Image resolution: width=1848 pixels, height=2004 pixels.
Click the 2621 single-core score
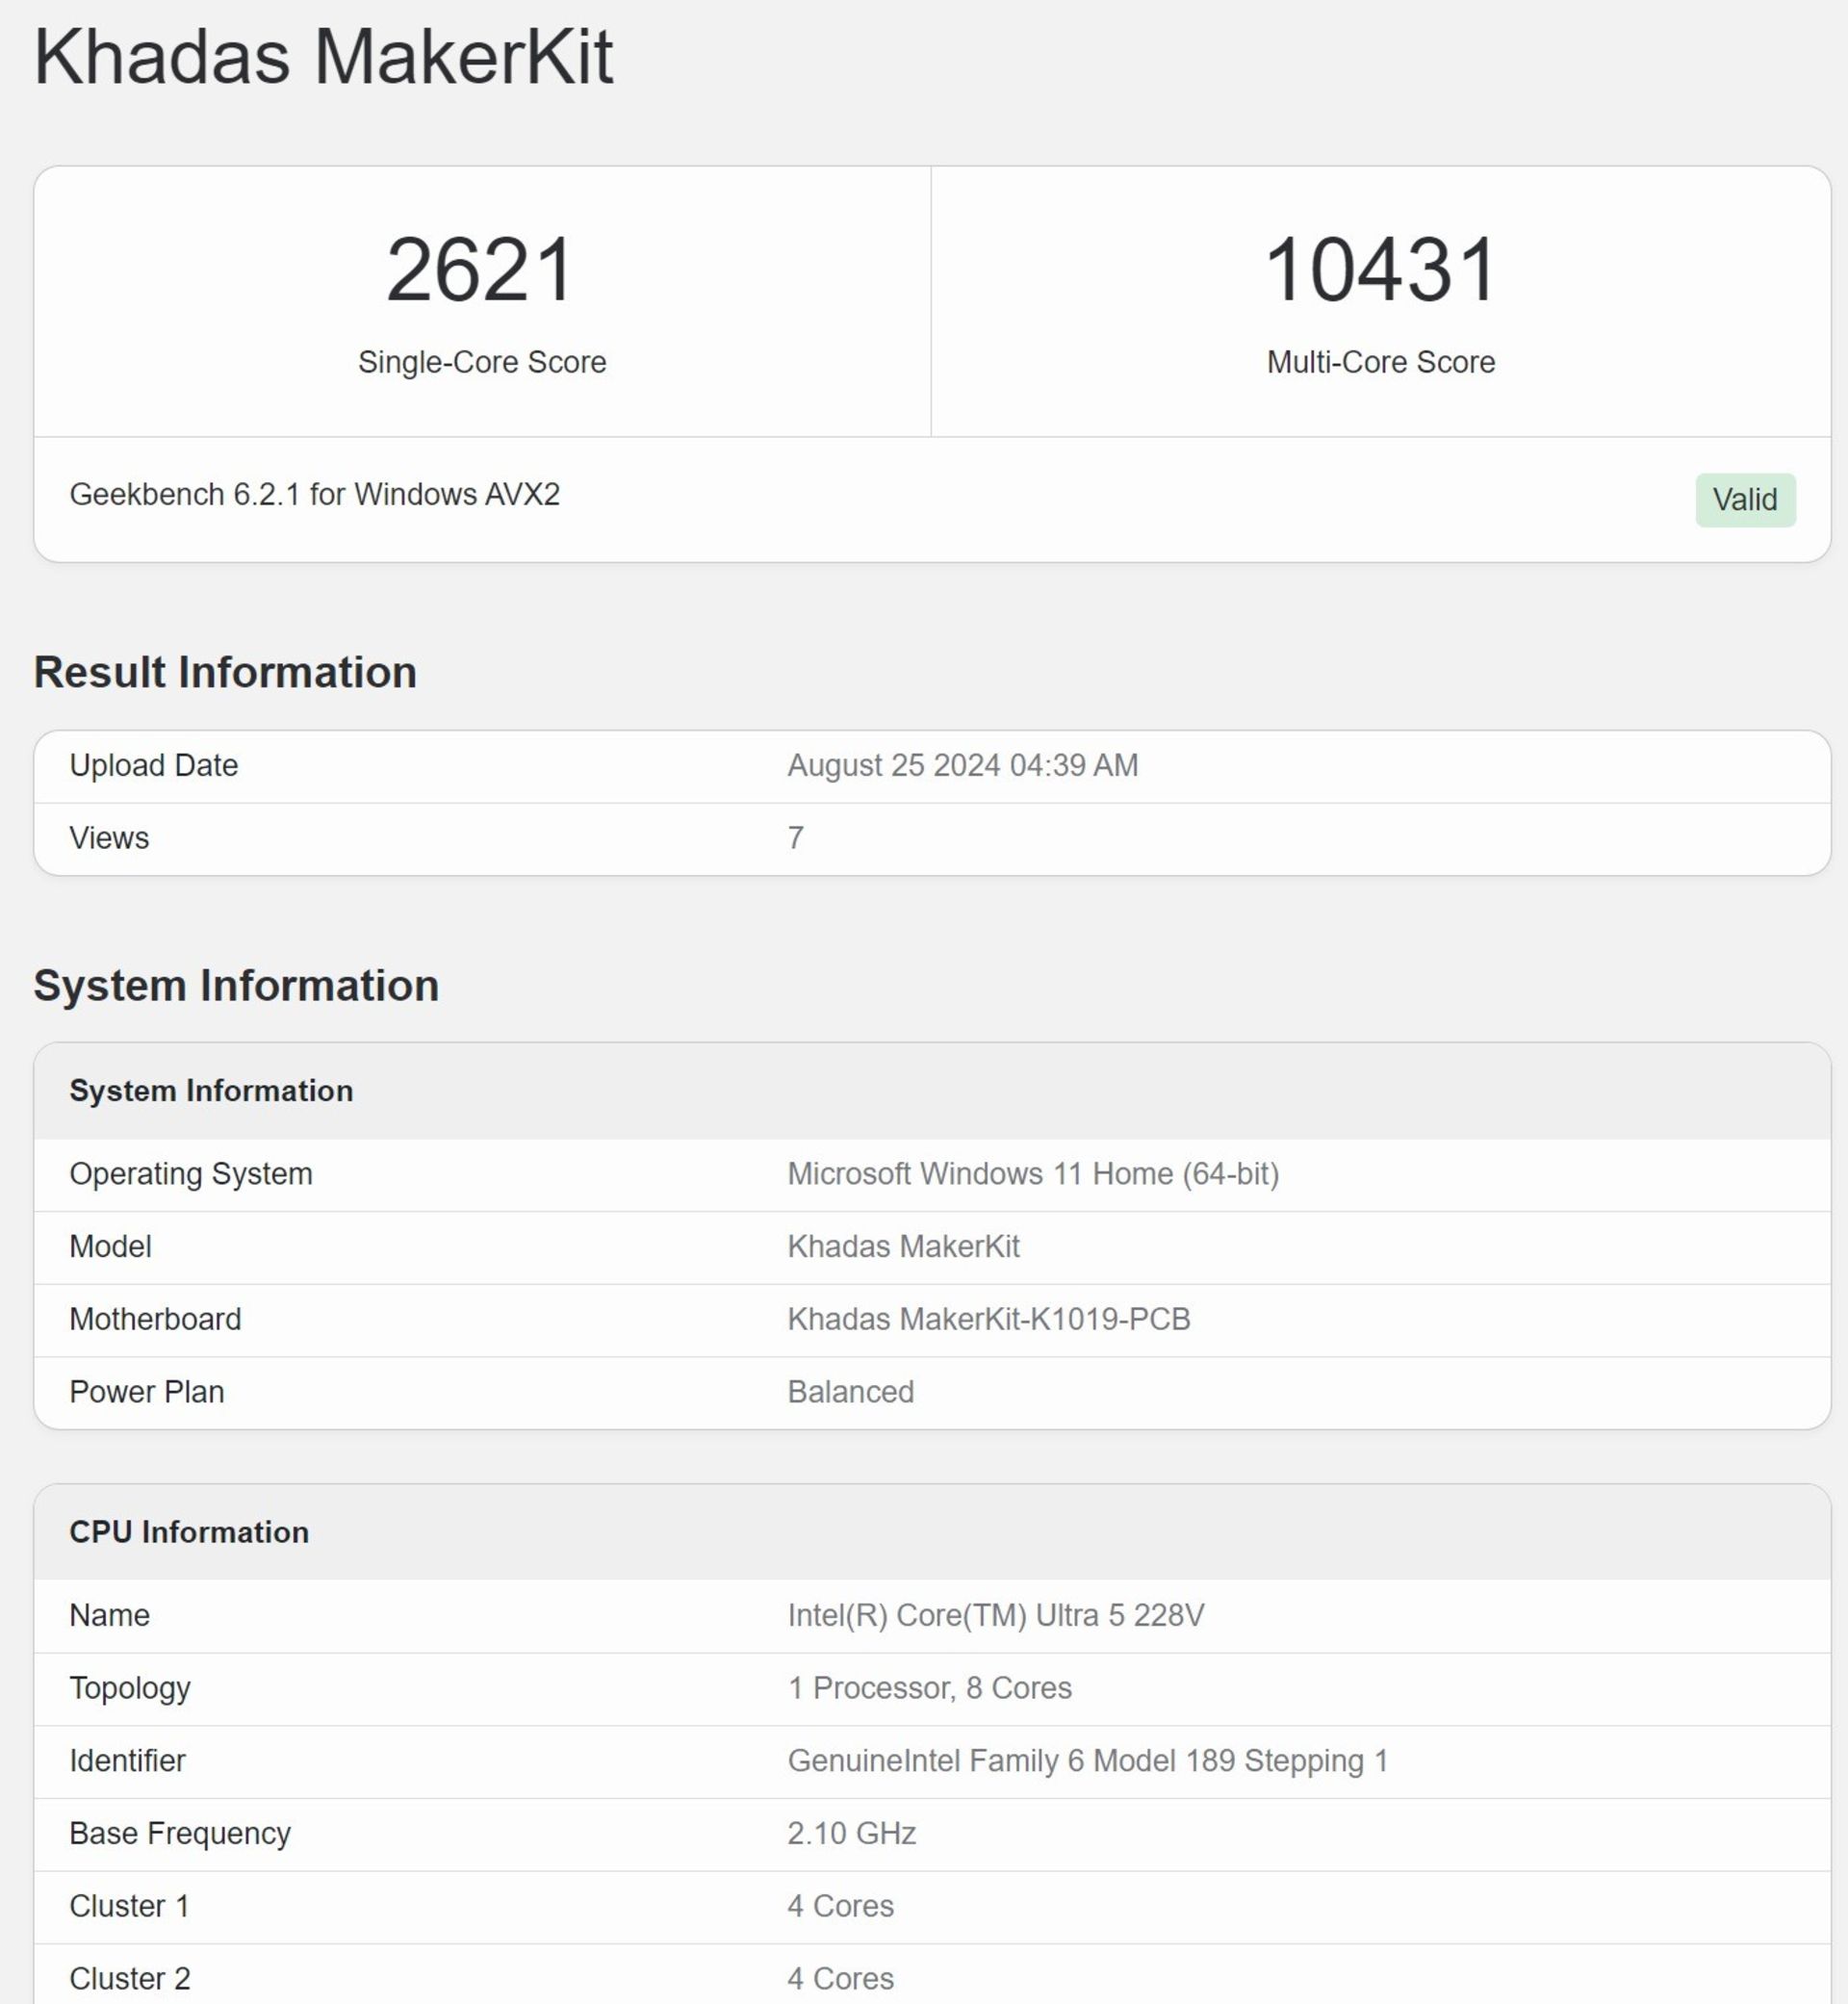481,270
